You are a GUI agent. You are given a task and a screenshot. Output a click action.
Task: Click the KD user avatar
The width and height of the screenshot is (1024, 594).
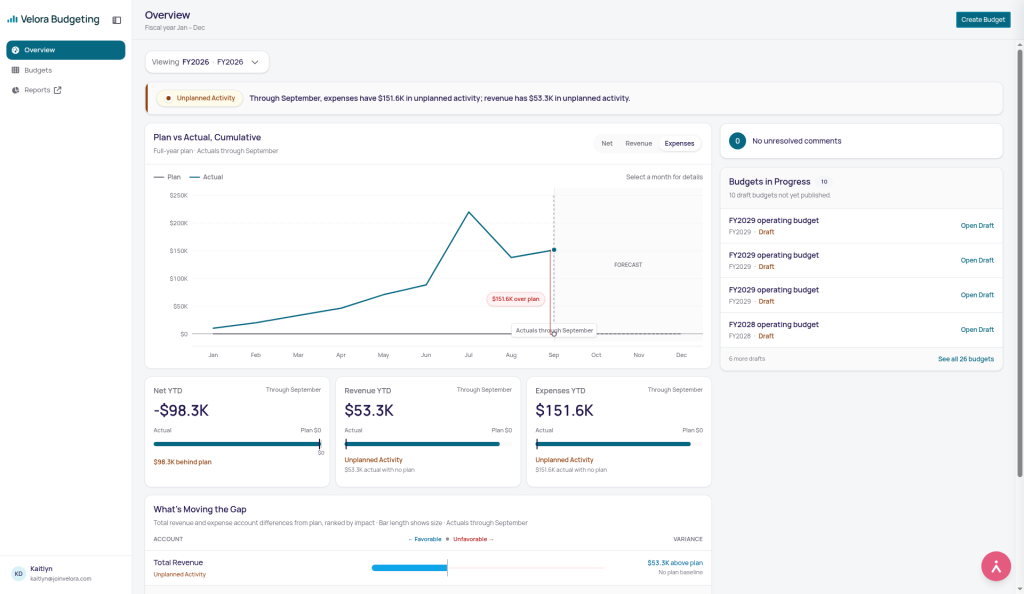coord(18,573)
